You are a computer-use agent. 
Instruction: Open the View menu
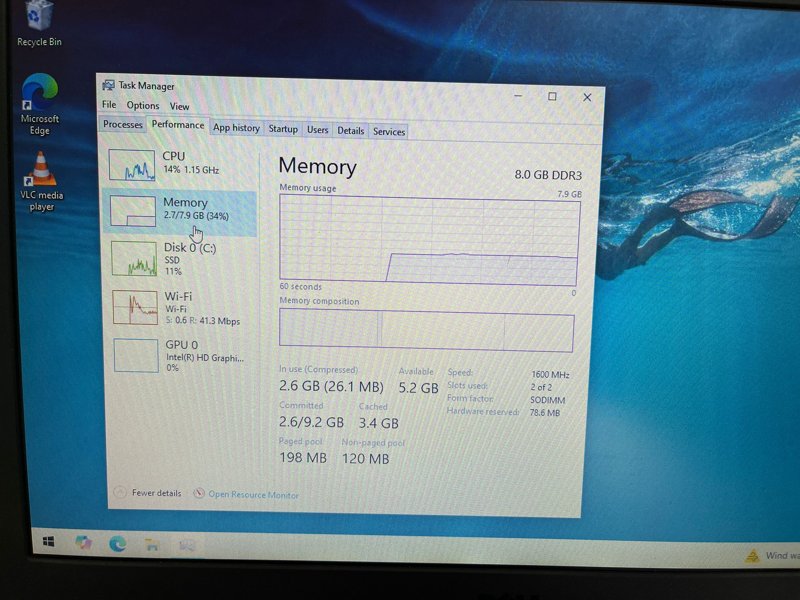pyautogui.click(x=179, y=105)
